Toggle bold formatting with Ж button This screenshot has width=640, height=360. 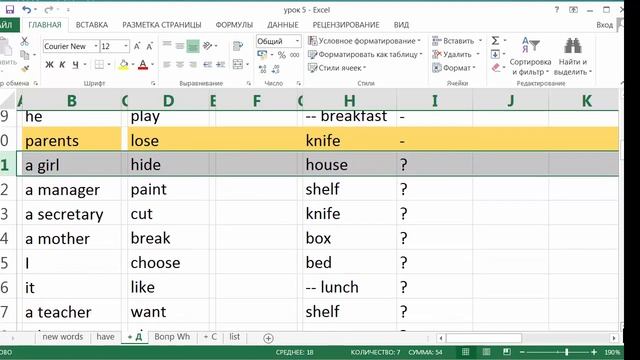[49, 64]
